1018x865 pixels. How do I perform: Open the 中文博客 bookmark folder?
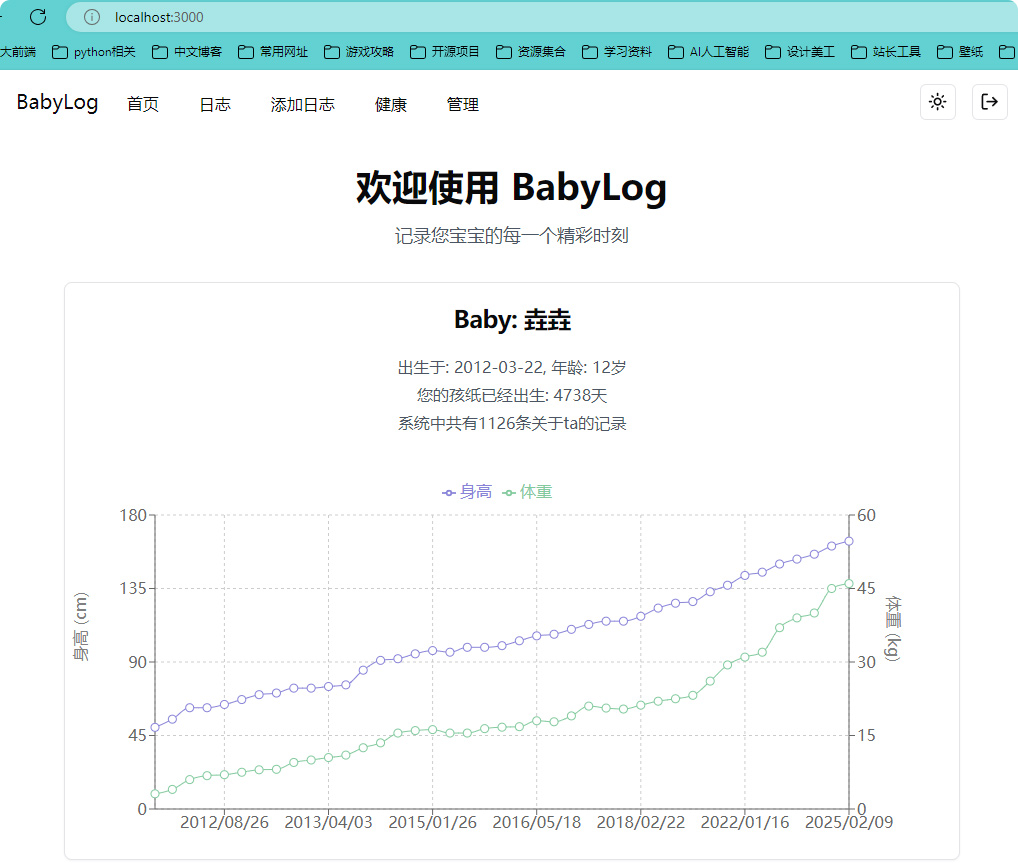187,52
